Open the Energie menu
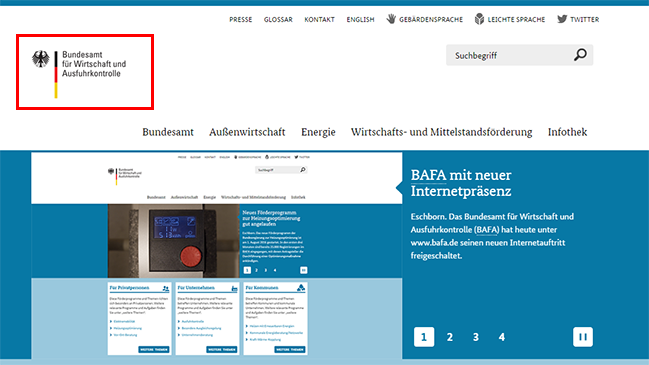This screenshot has height=365, width=649. [x=318, y=132]
